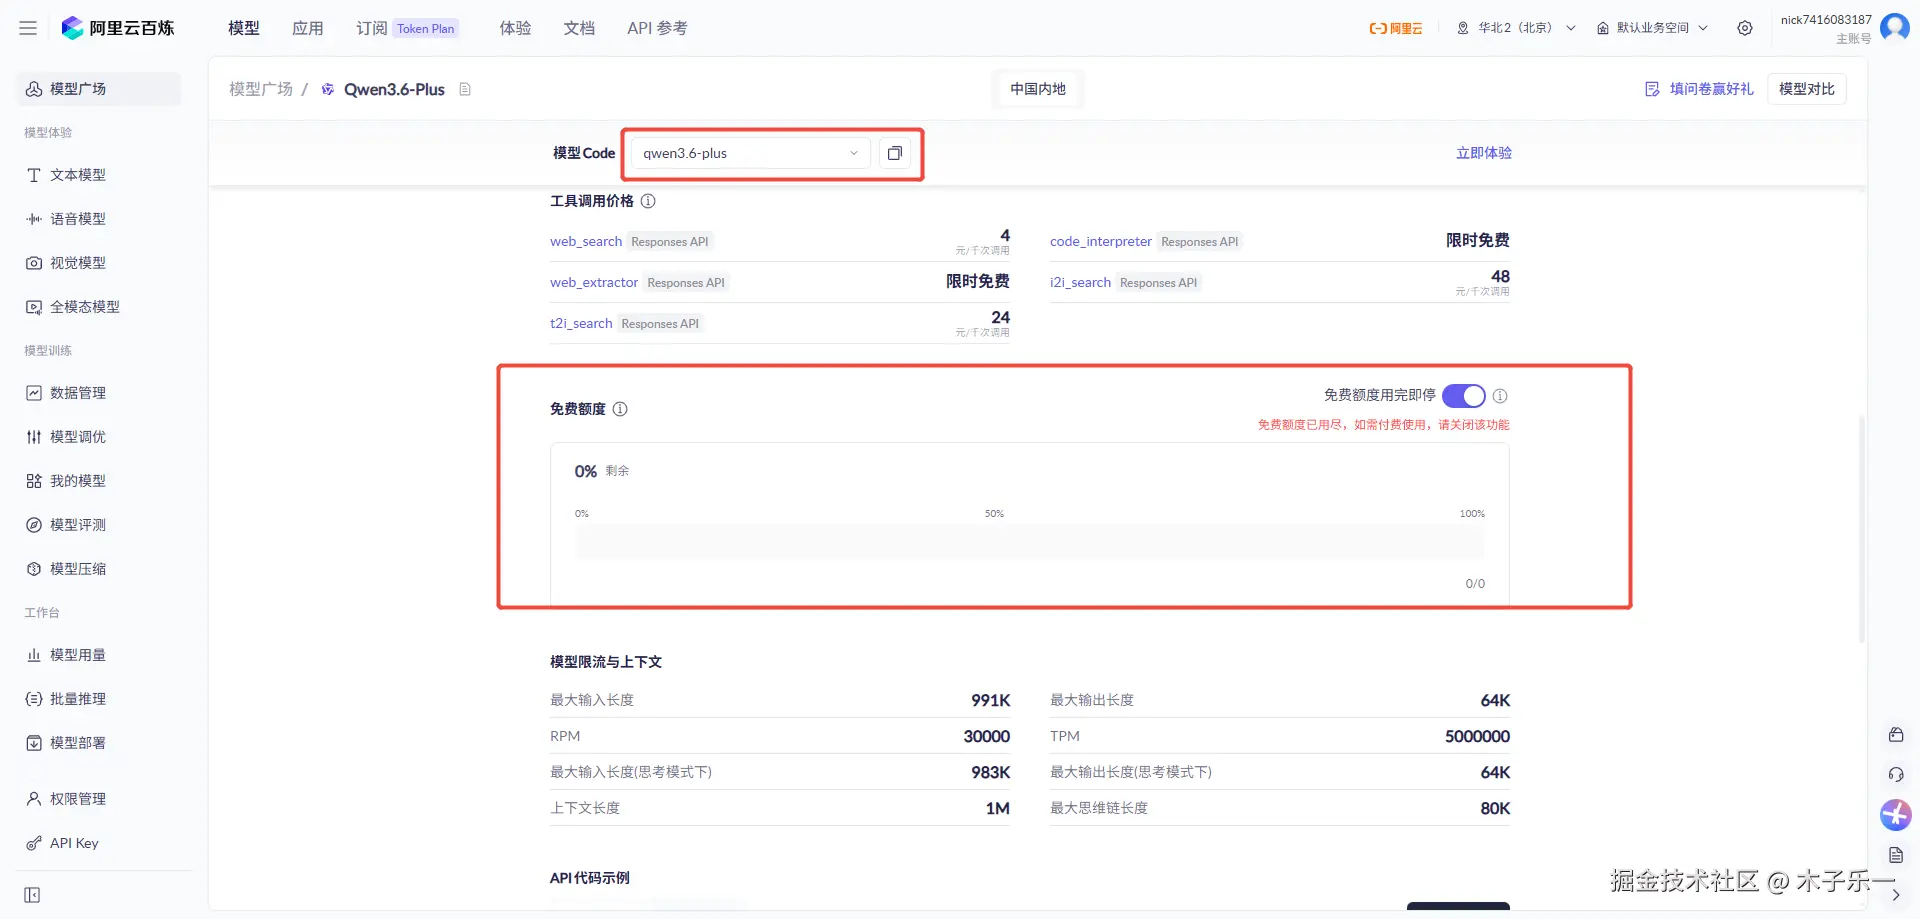This screenshot has height=919, width=1920.
Task: Select the 体验 top menu
Action: tap(516, 28)
